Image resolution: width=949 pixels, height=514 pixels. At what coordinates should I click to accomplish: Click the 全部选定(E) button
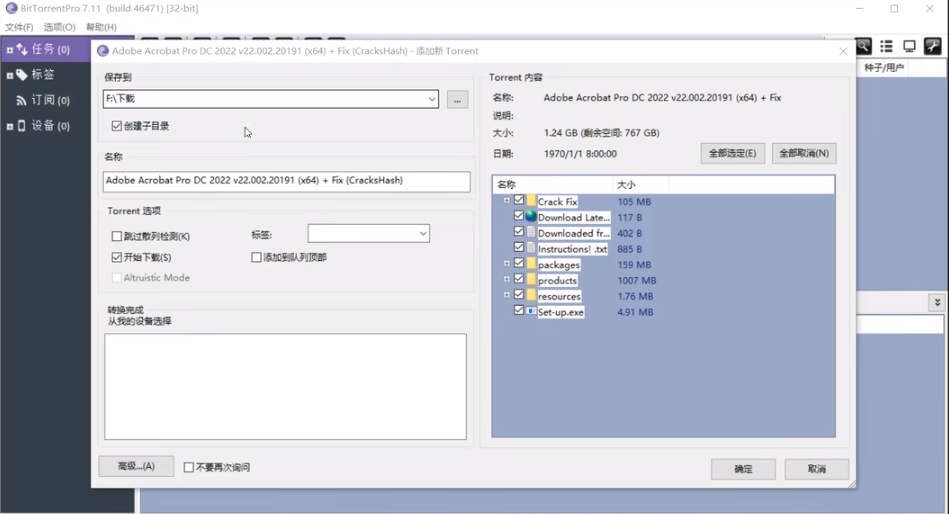tap(732, 153)
